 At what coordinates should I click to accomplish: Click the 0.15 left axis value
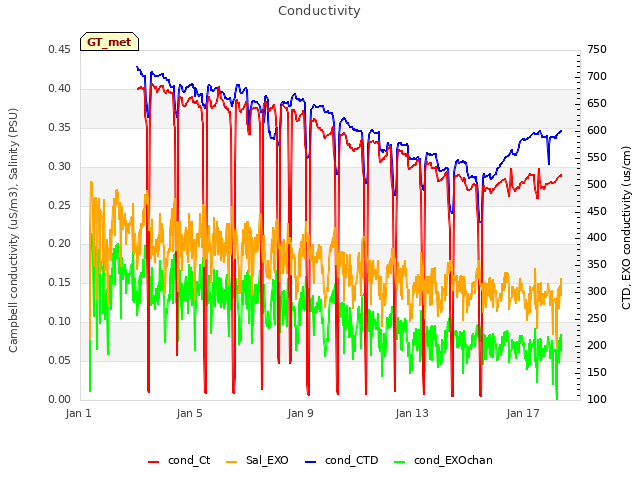(x=59, y=282)
